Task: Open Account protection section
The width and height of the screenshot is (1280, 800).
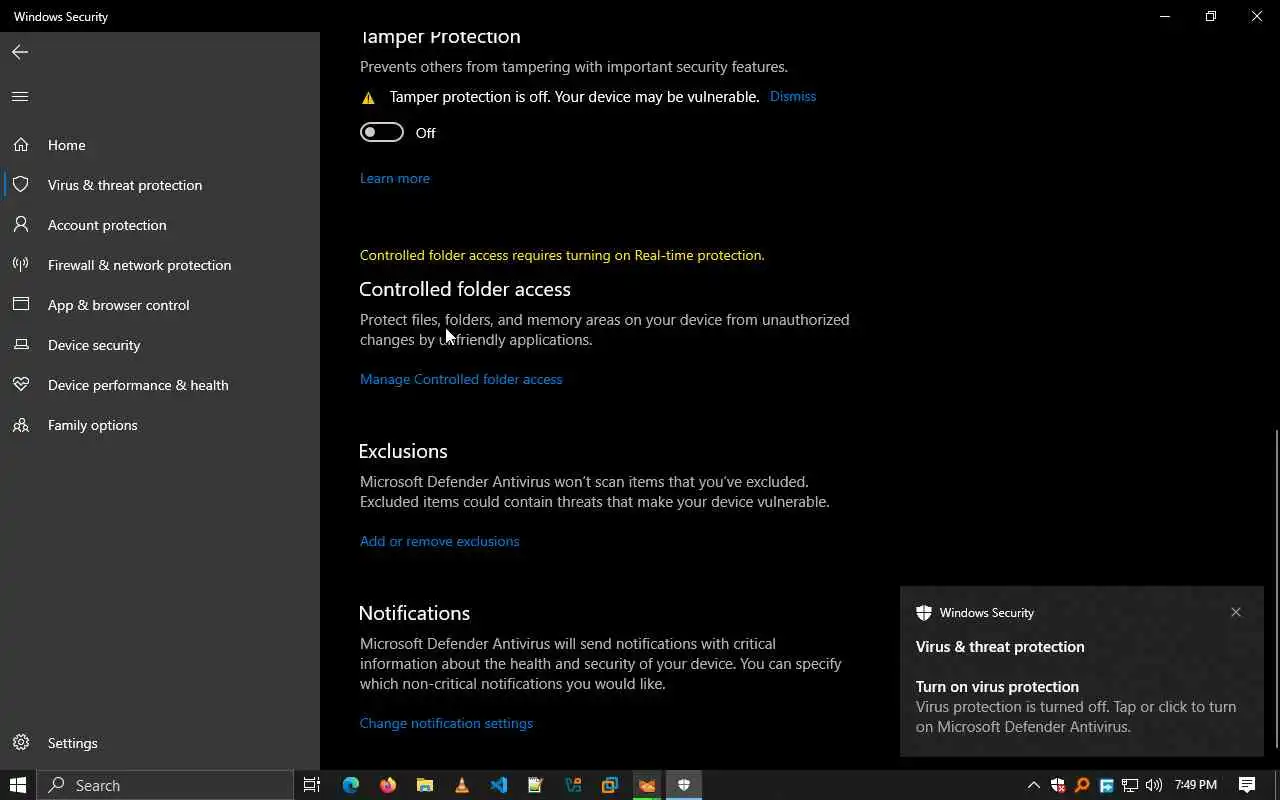Action: click(160, 225)
